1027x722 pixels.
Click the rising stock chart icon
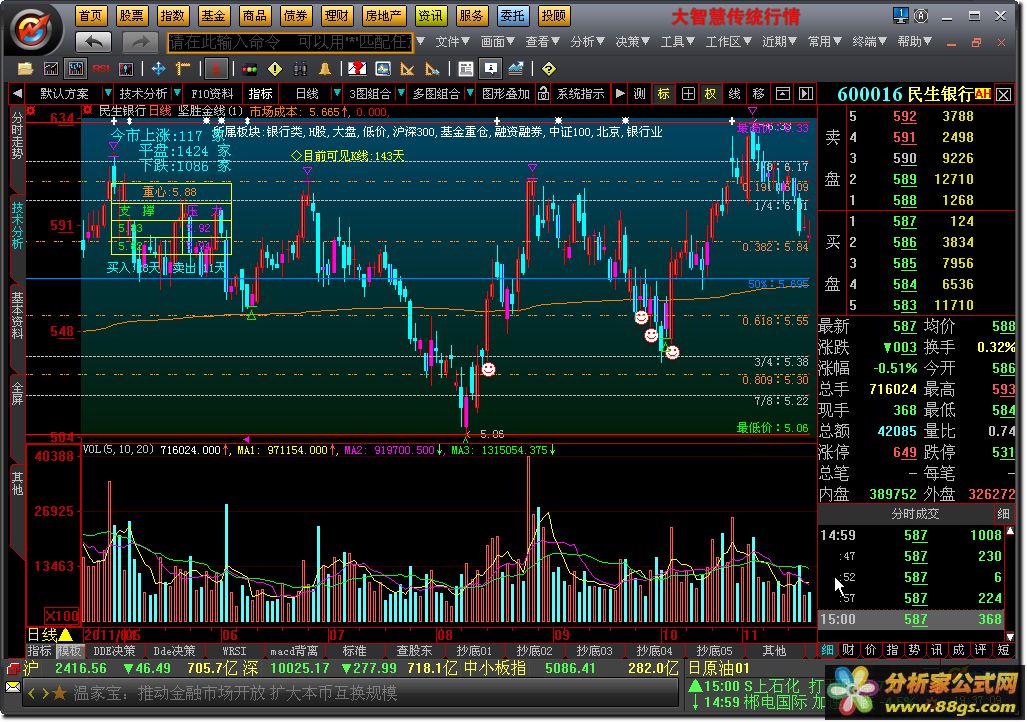[x=515, y=69]
